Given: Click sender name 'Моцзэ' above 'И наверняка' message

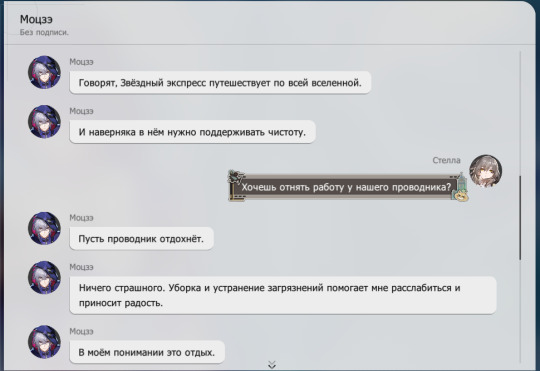Looking at the screenshot, I should click(x=81, y=111).
